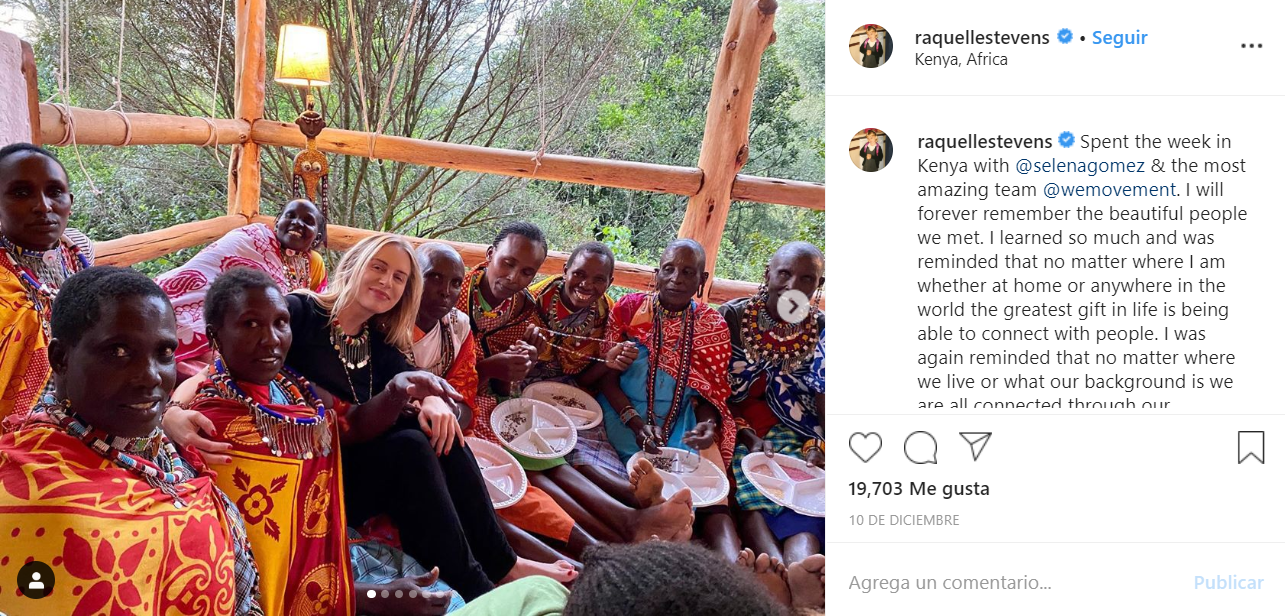The height and width of the screenshot is (616, 1285).
Task: Share the post using the paper plane icon
Action: [975, 446]
